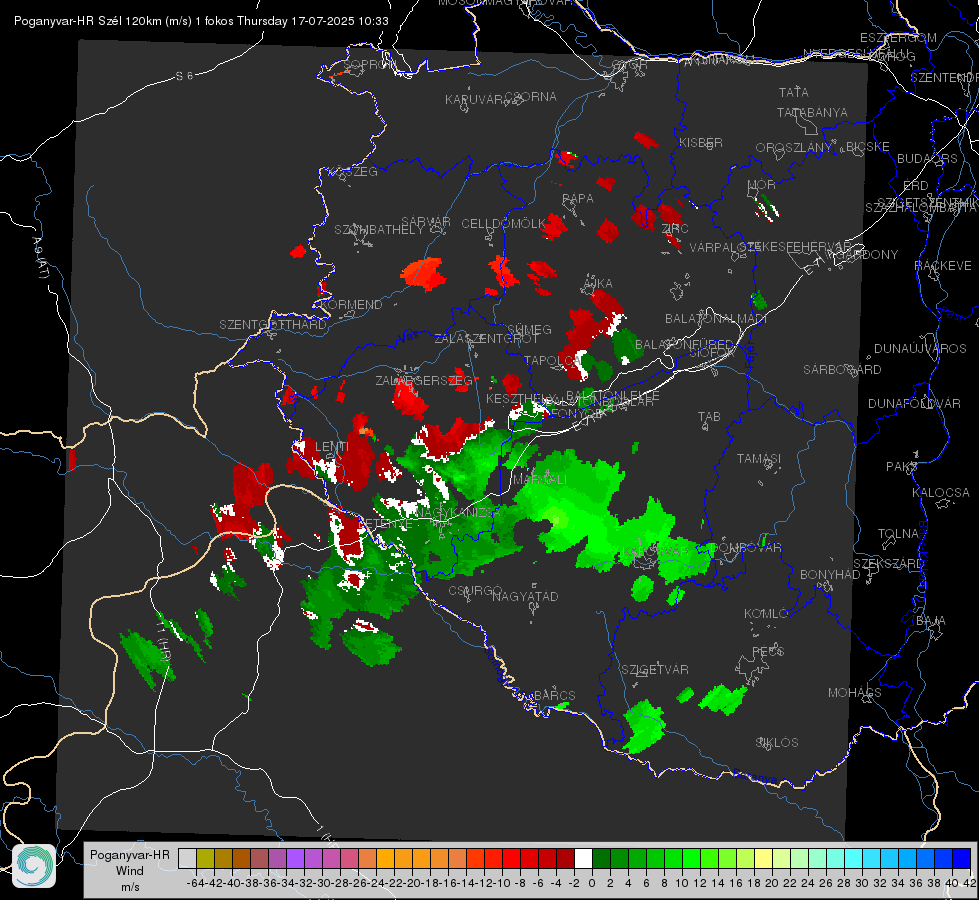Click the KAPOSVAR city label
Image resolution: width=979 pixels, height=900 pixels.
[655, 551]
